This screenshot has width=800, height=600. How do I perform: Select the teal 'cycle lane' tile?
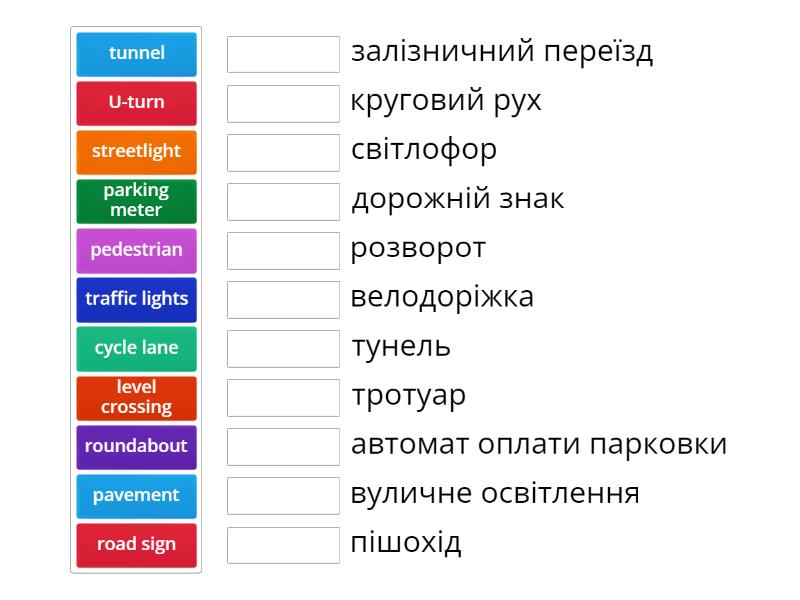click(136, 348)
